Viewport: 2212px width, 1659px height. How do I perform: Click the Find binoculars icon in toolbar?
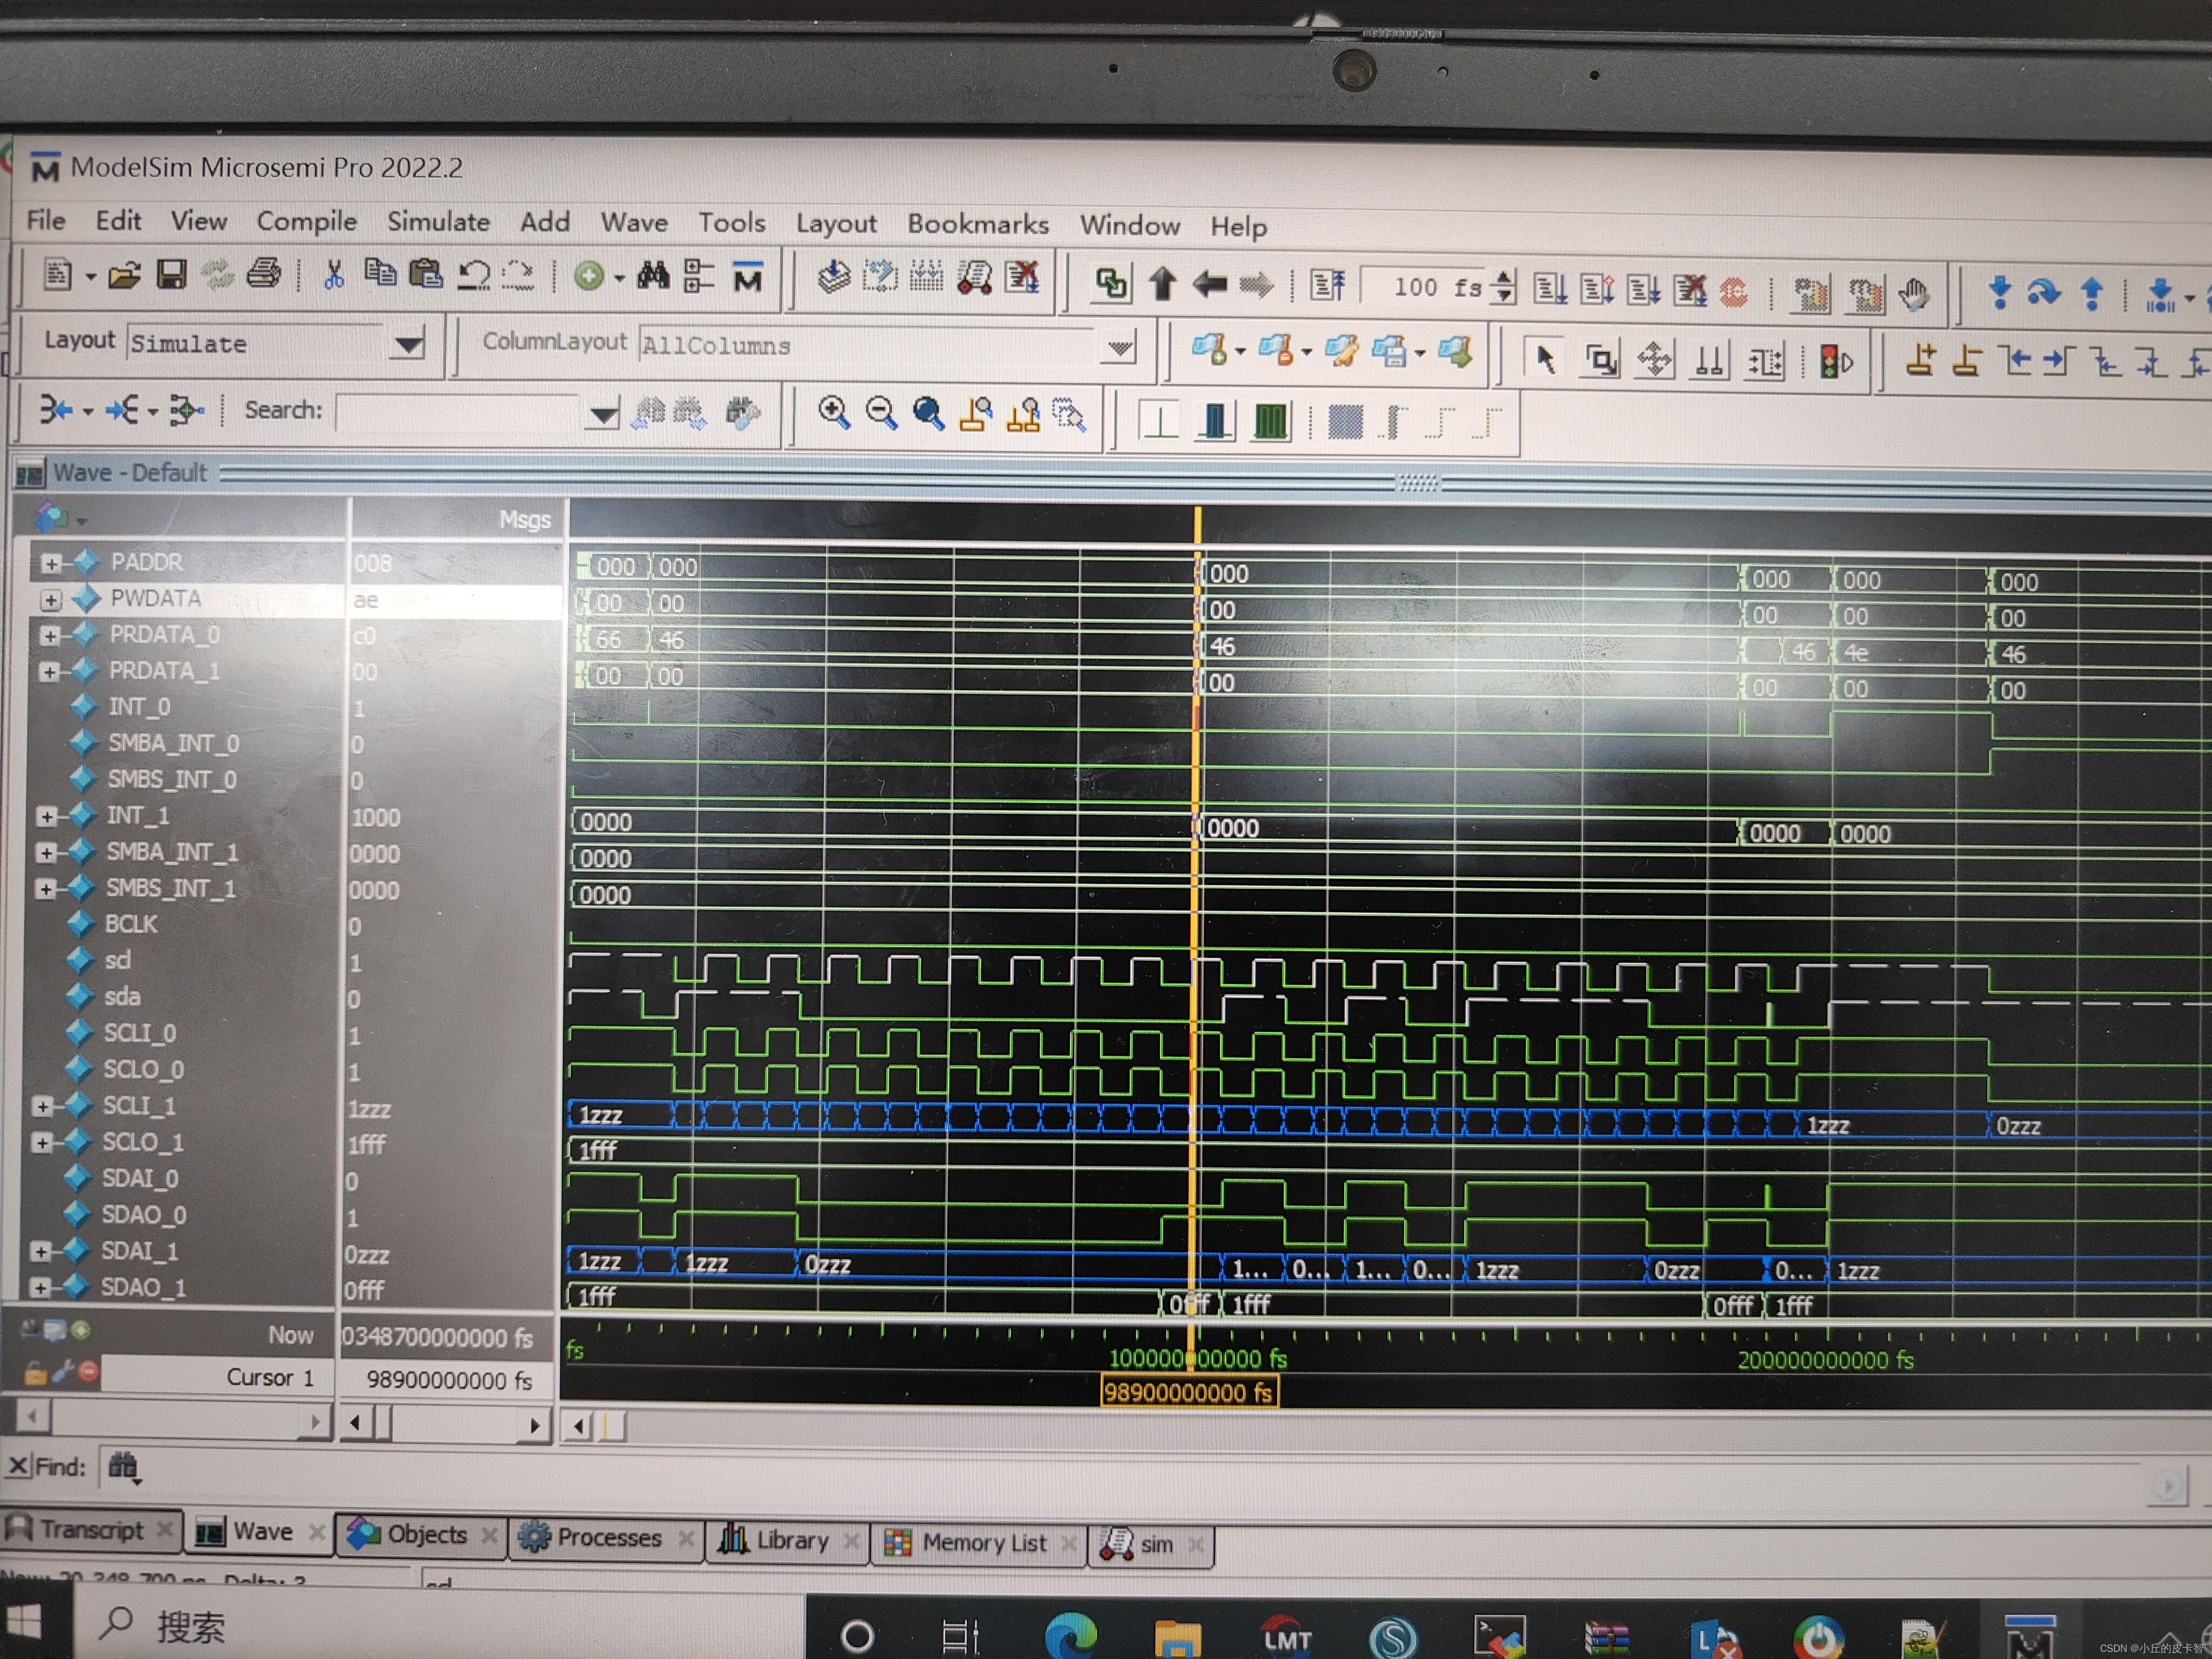click(653, 274)
